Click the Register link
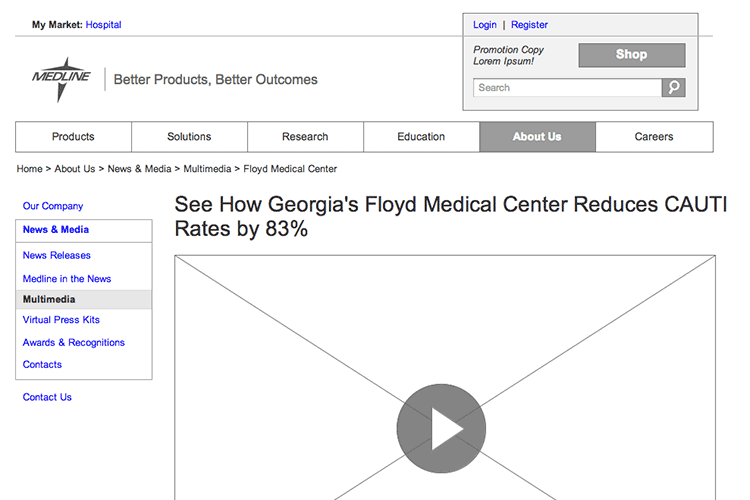The image size is (750, 500). [x=529, y=25]
